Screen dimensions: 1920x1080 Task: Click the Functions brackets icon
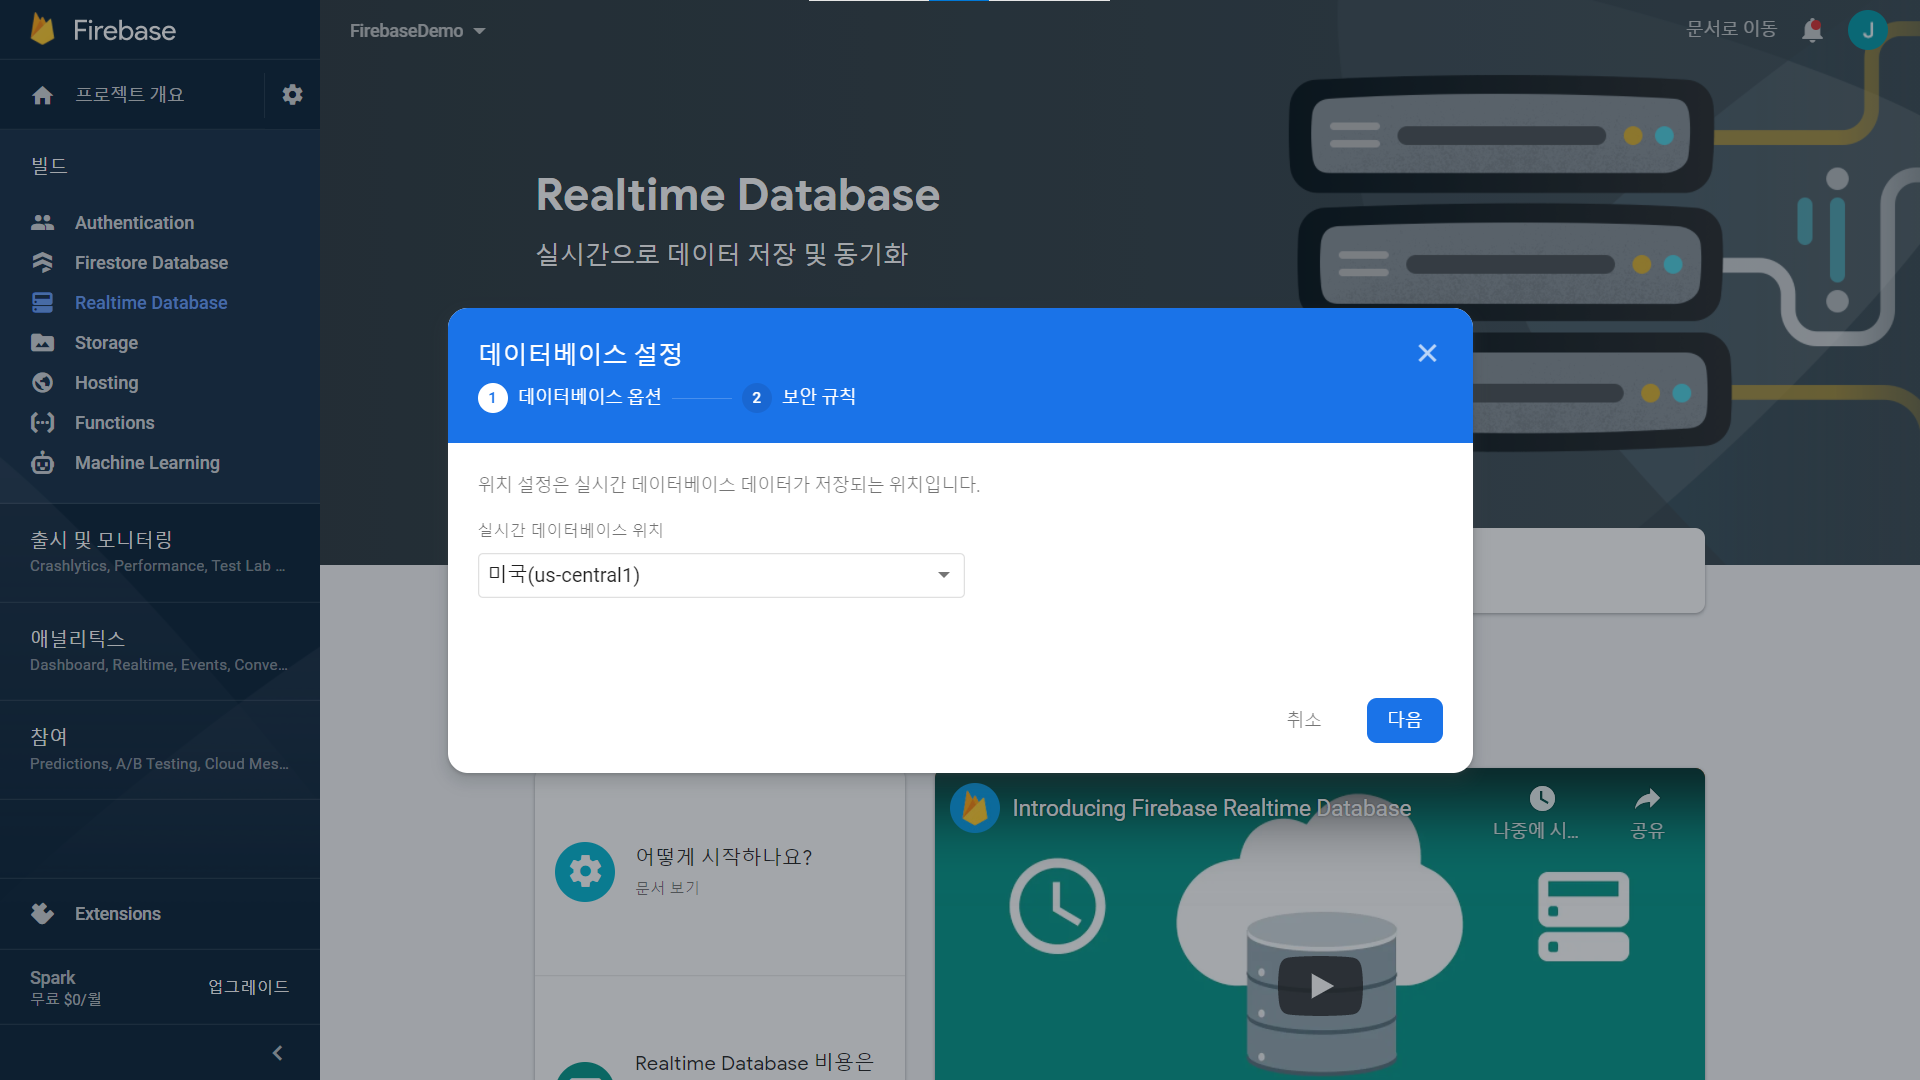[x=42, y=423]
